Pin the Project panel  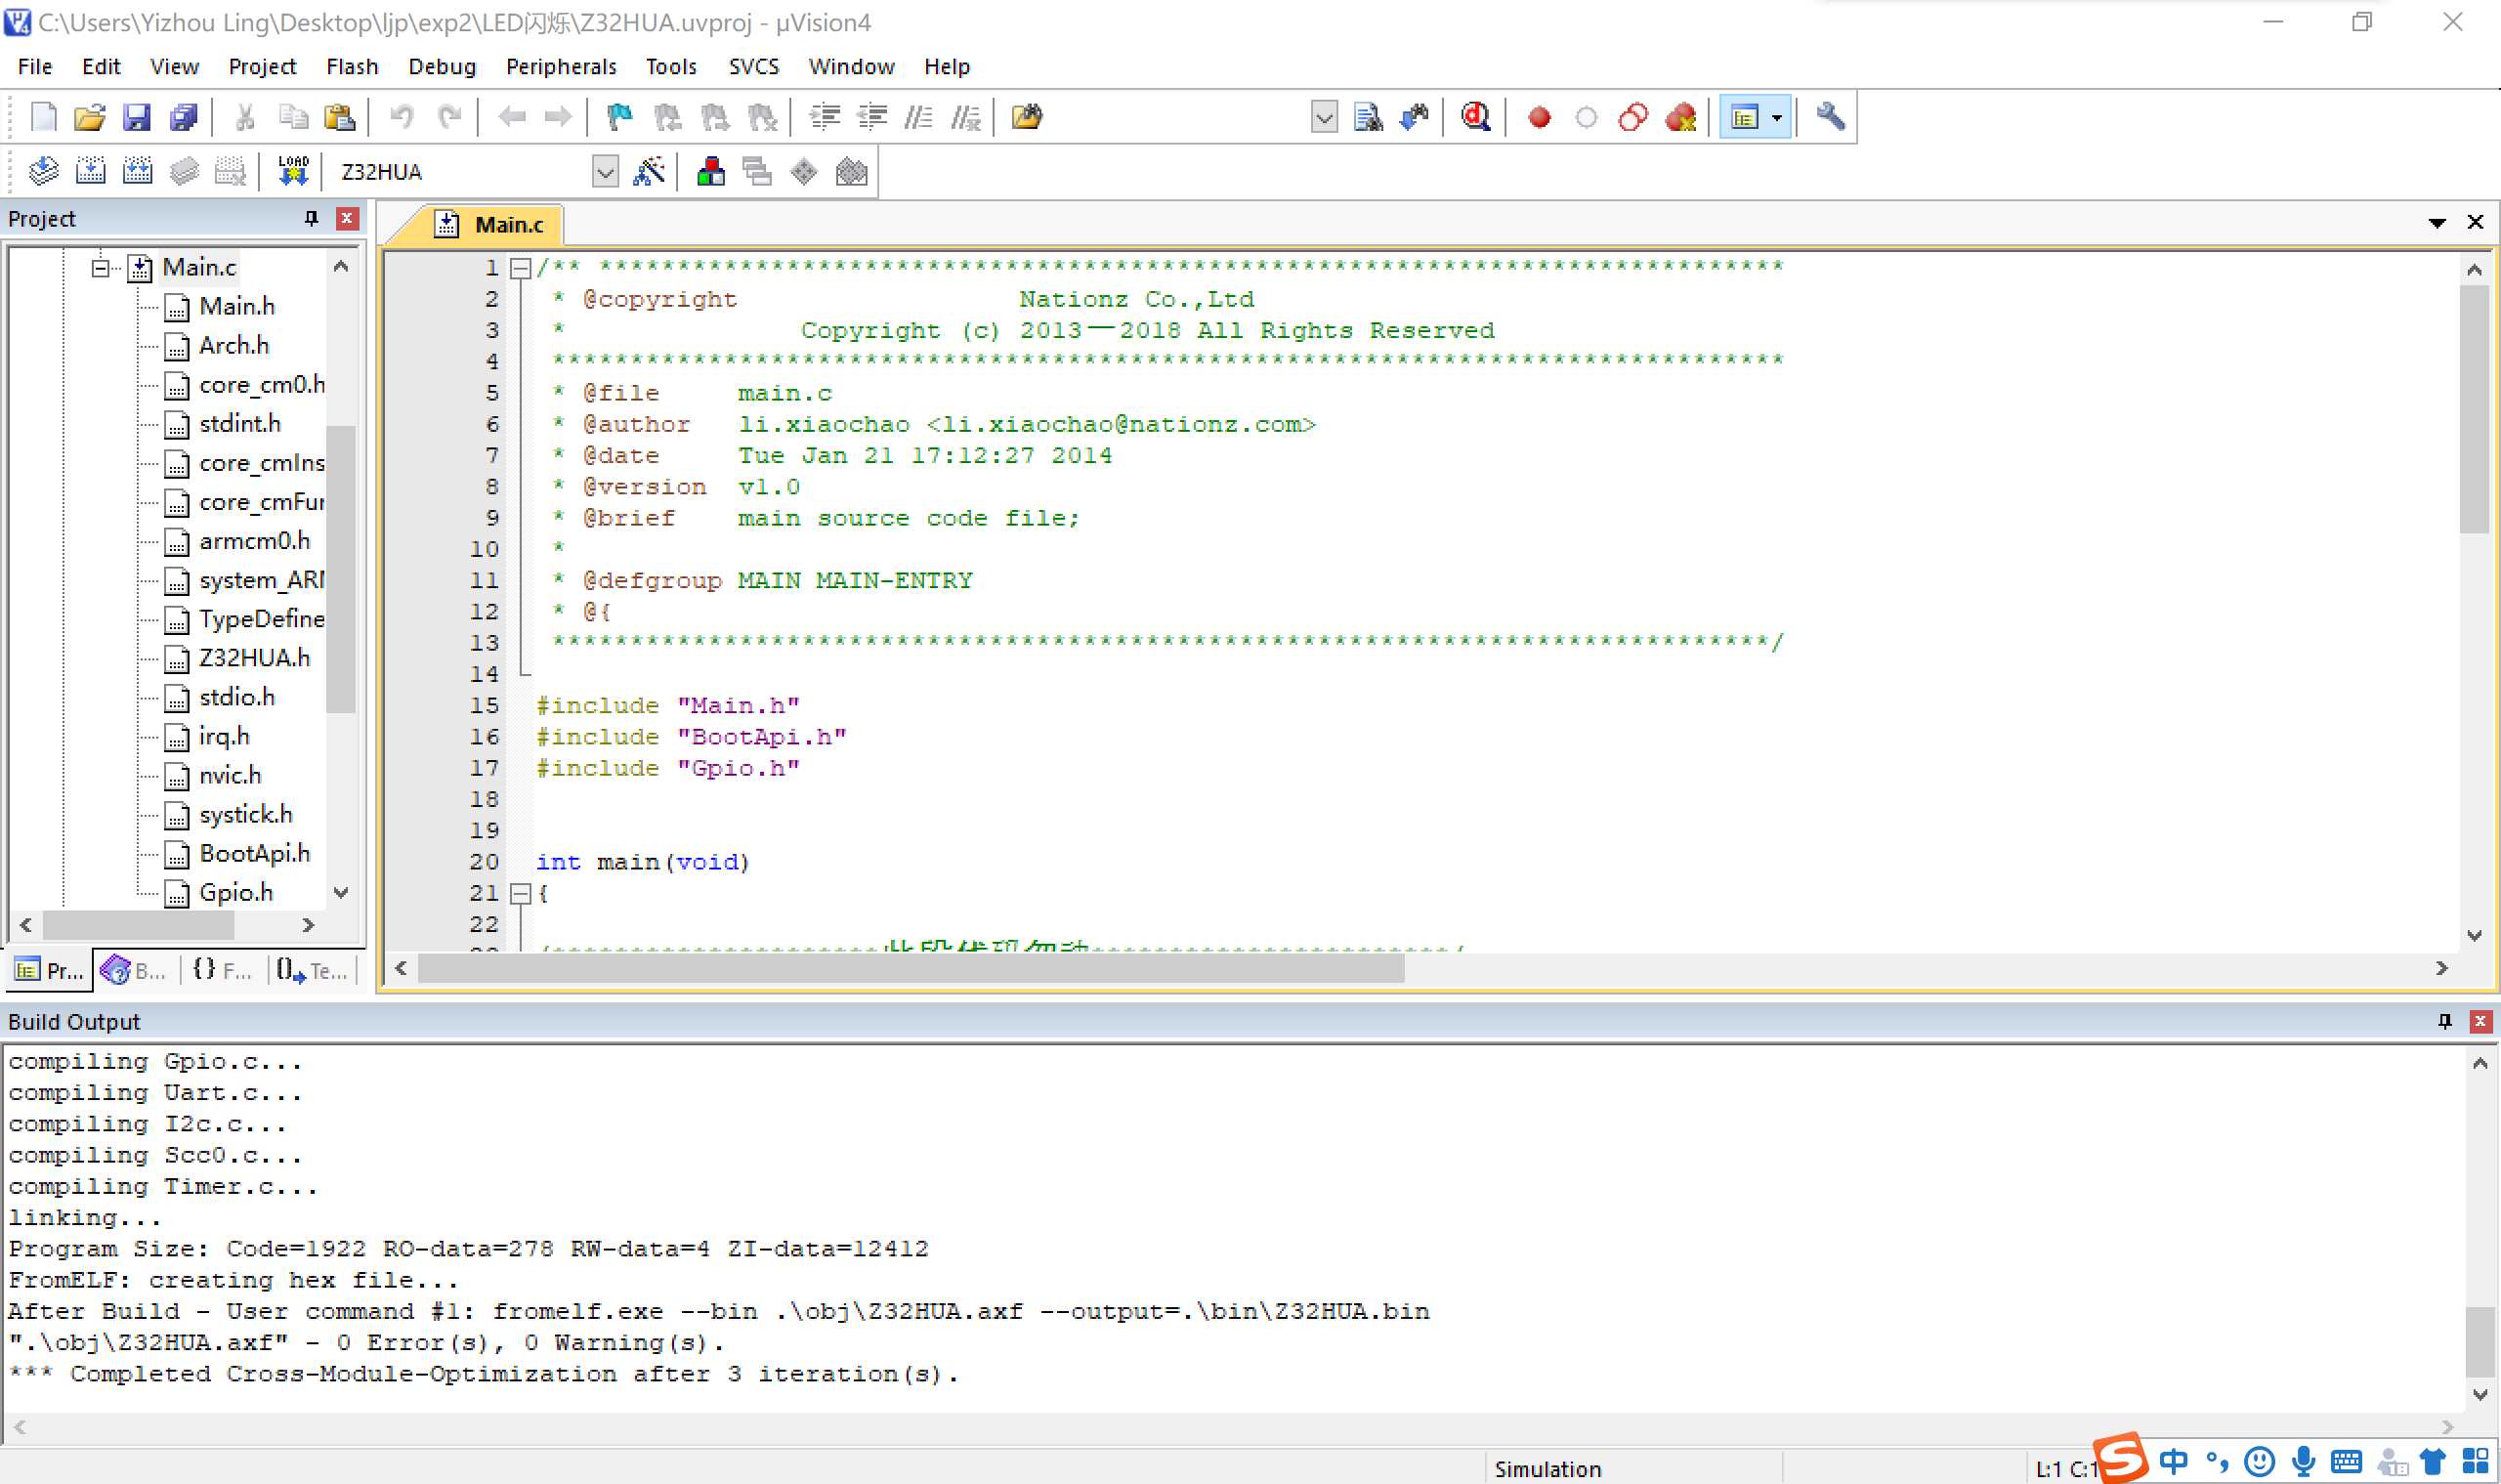click(x=311, y=218)
